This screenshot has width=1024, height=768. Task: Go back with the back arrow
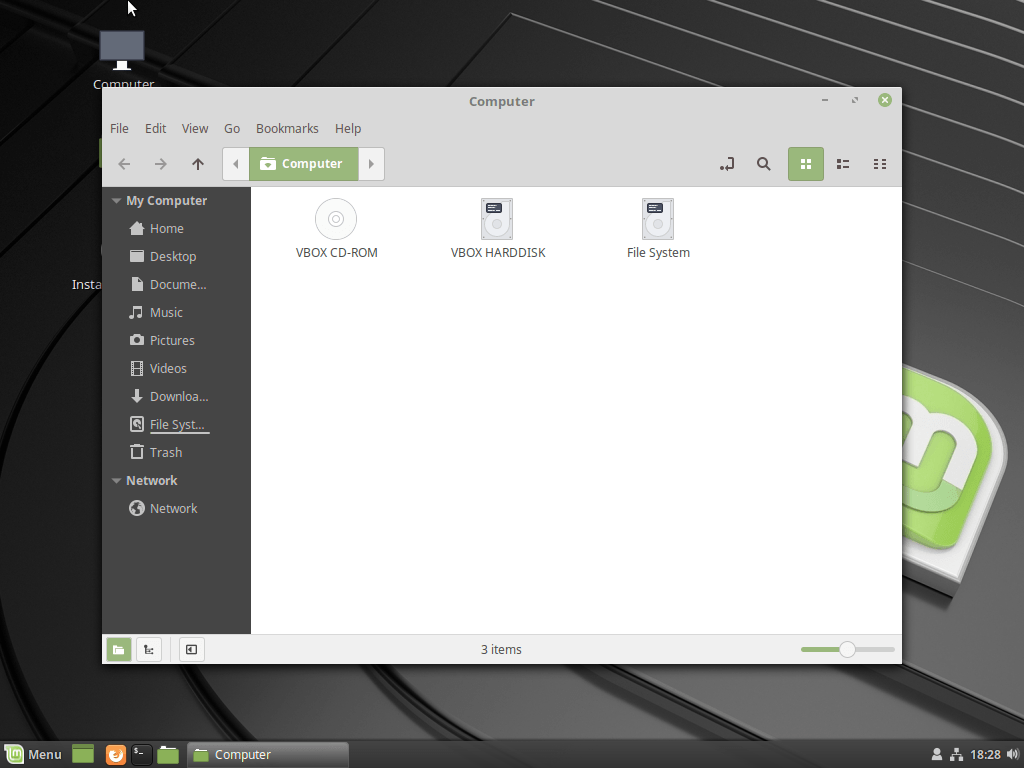click(x=124, y=164)
